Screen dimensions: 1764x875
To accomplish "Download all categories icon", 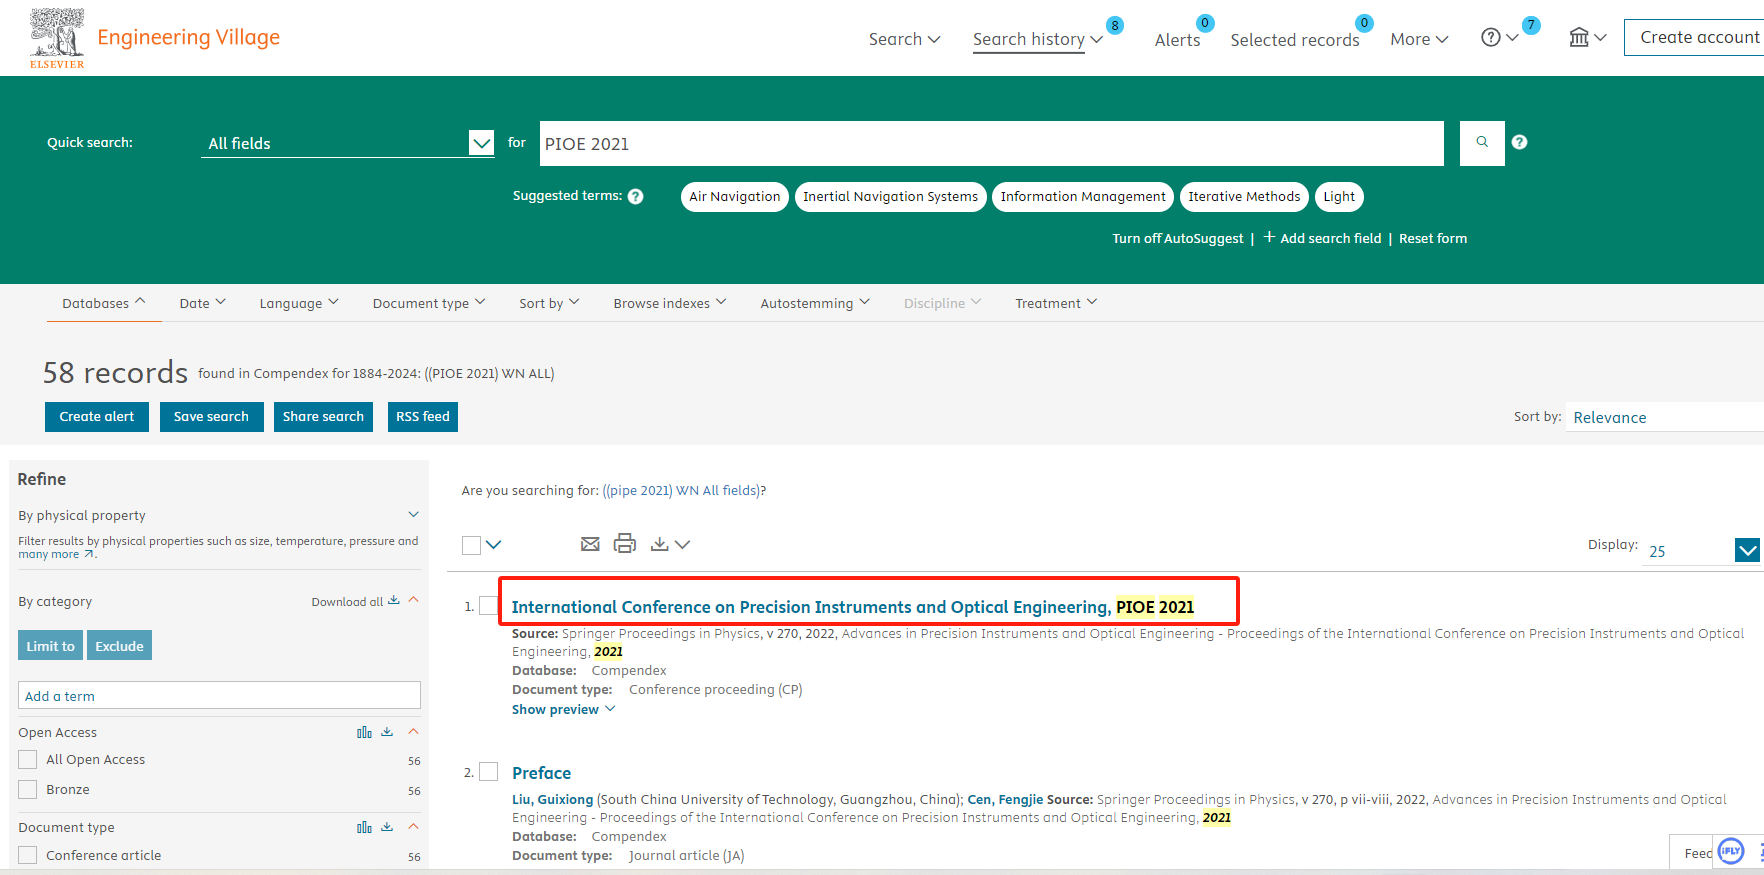I will (x=393, y=600).
